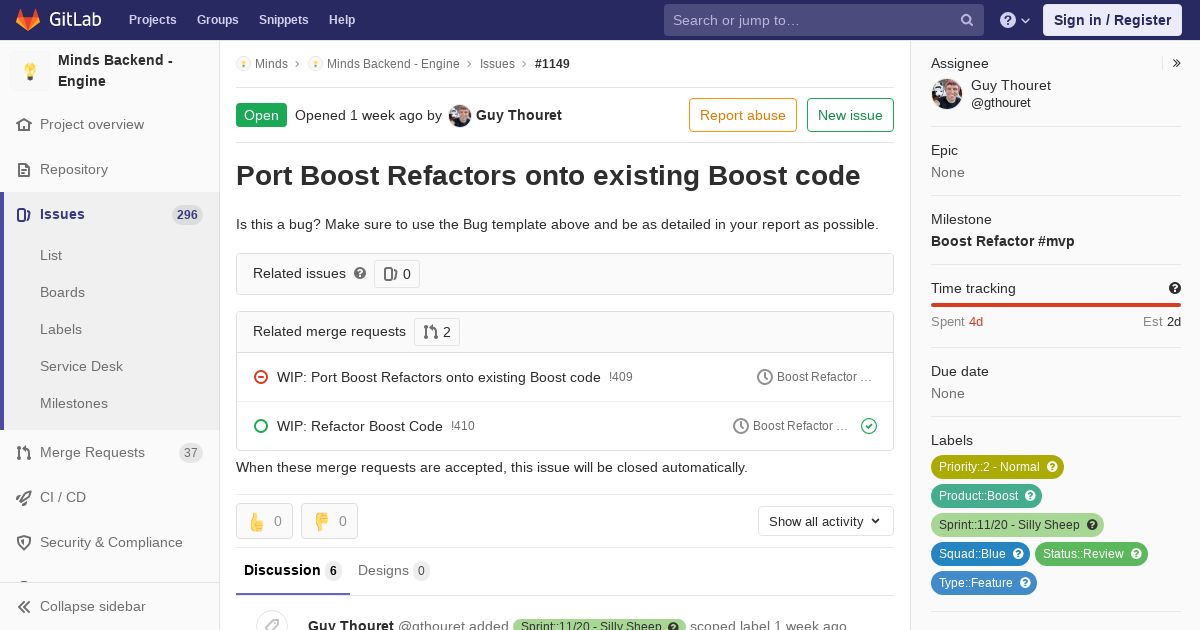Click the Time tracking help icon
Screen dimensions: 1200x630
point(1175,288)
